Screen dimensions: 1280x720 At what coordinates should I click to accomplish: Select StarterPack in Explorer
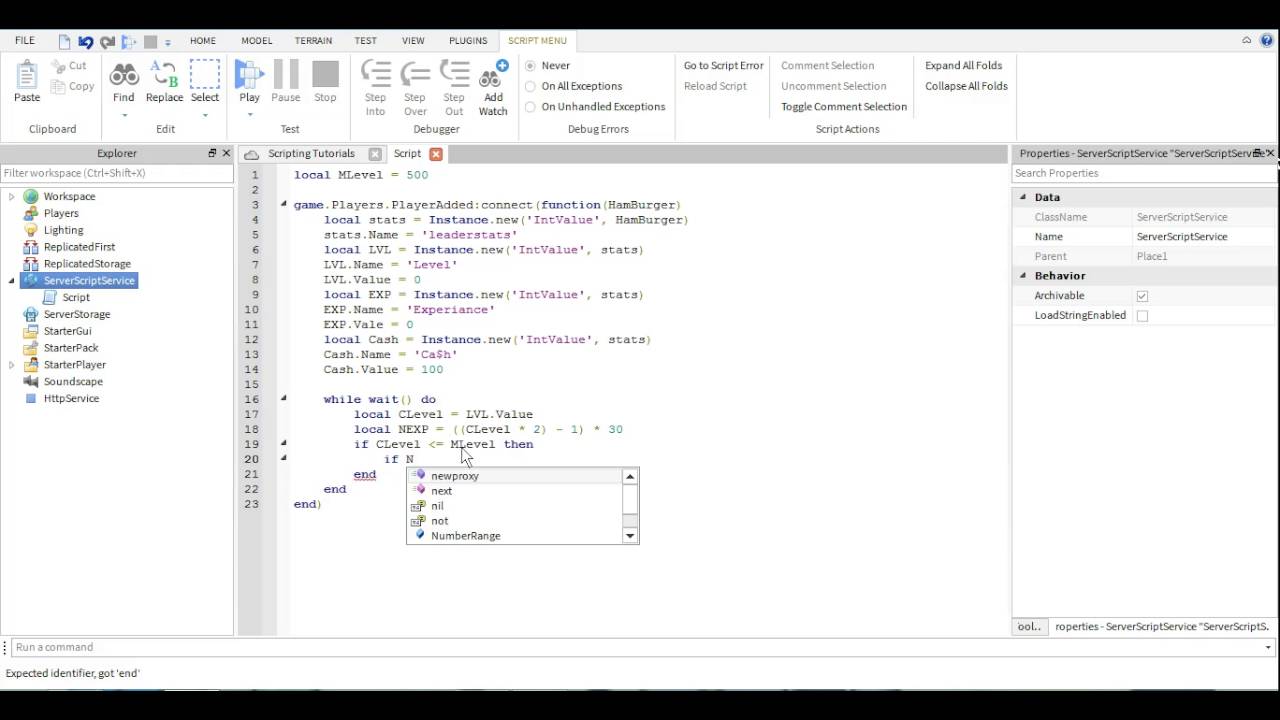[x=71, y=348]
